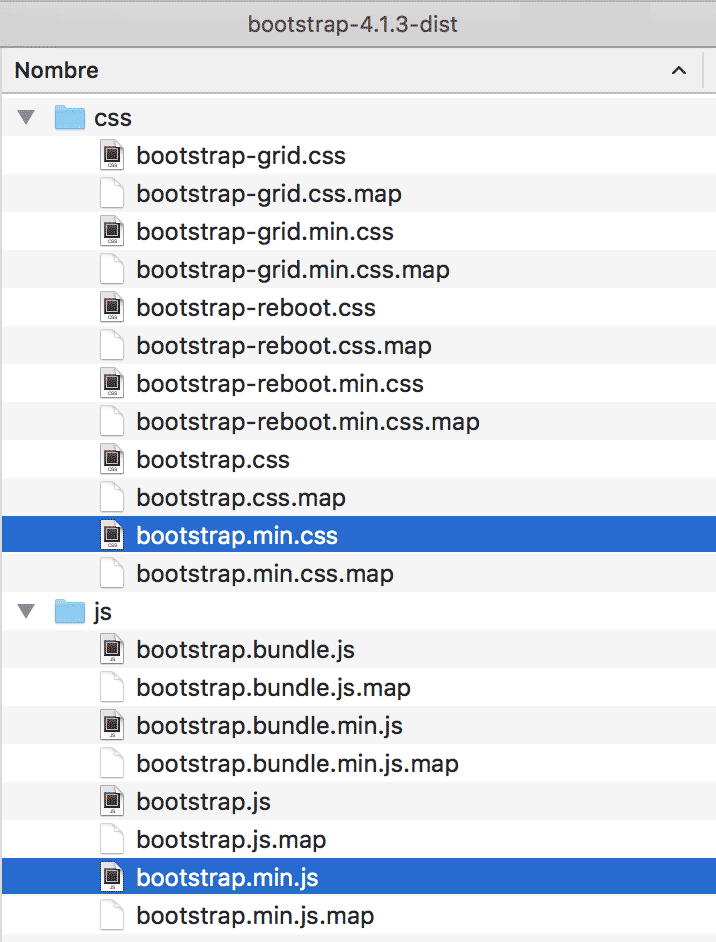
Task: Click the icon beside bootstrap-grid.min.css.map
Action: [111, 269]
